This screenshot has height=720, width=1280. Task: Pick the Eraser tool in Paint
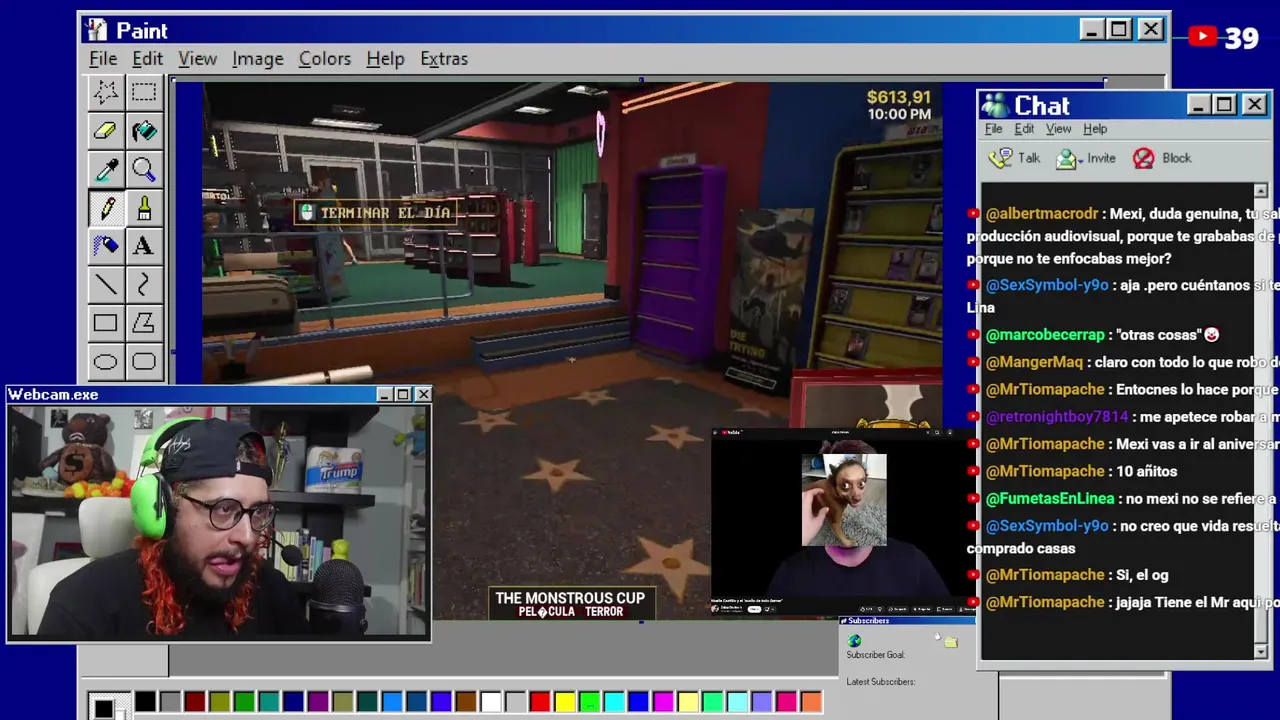click(x=105, y=131)
